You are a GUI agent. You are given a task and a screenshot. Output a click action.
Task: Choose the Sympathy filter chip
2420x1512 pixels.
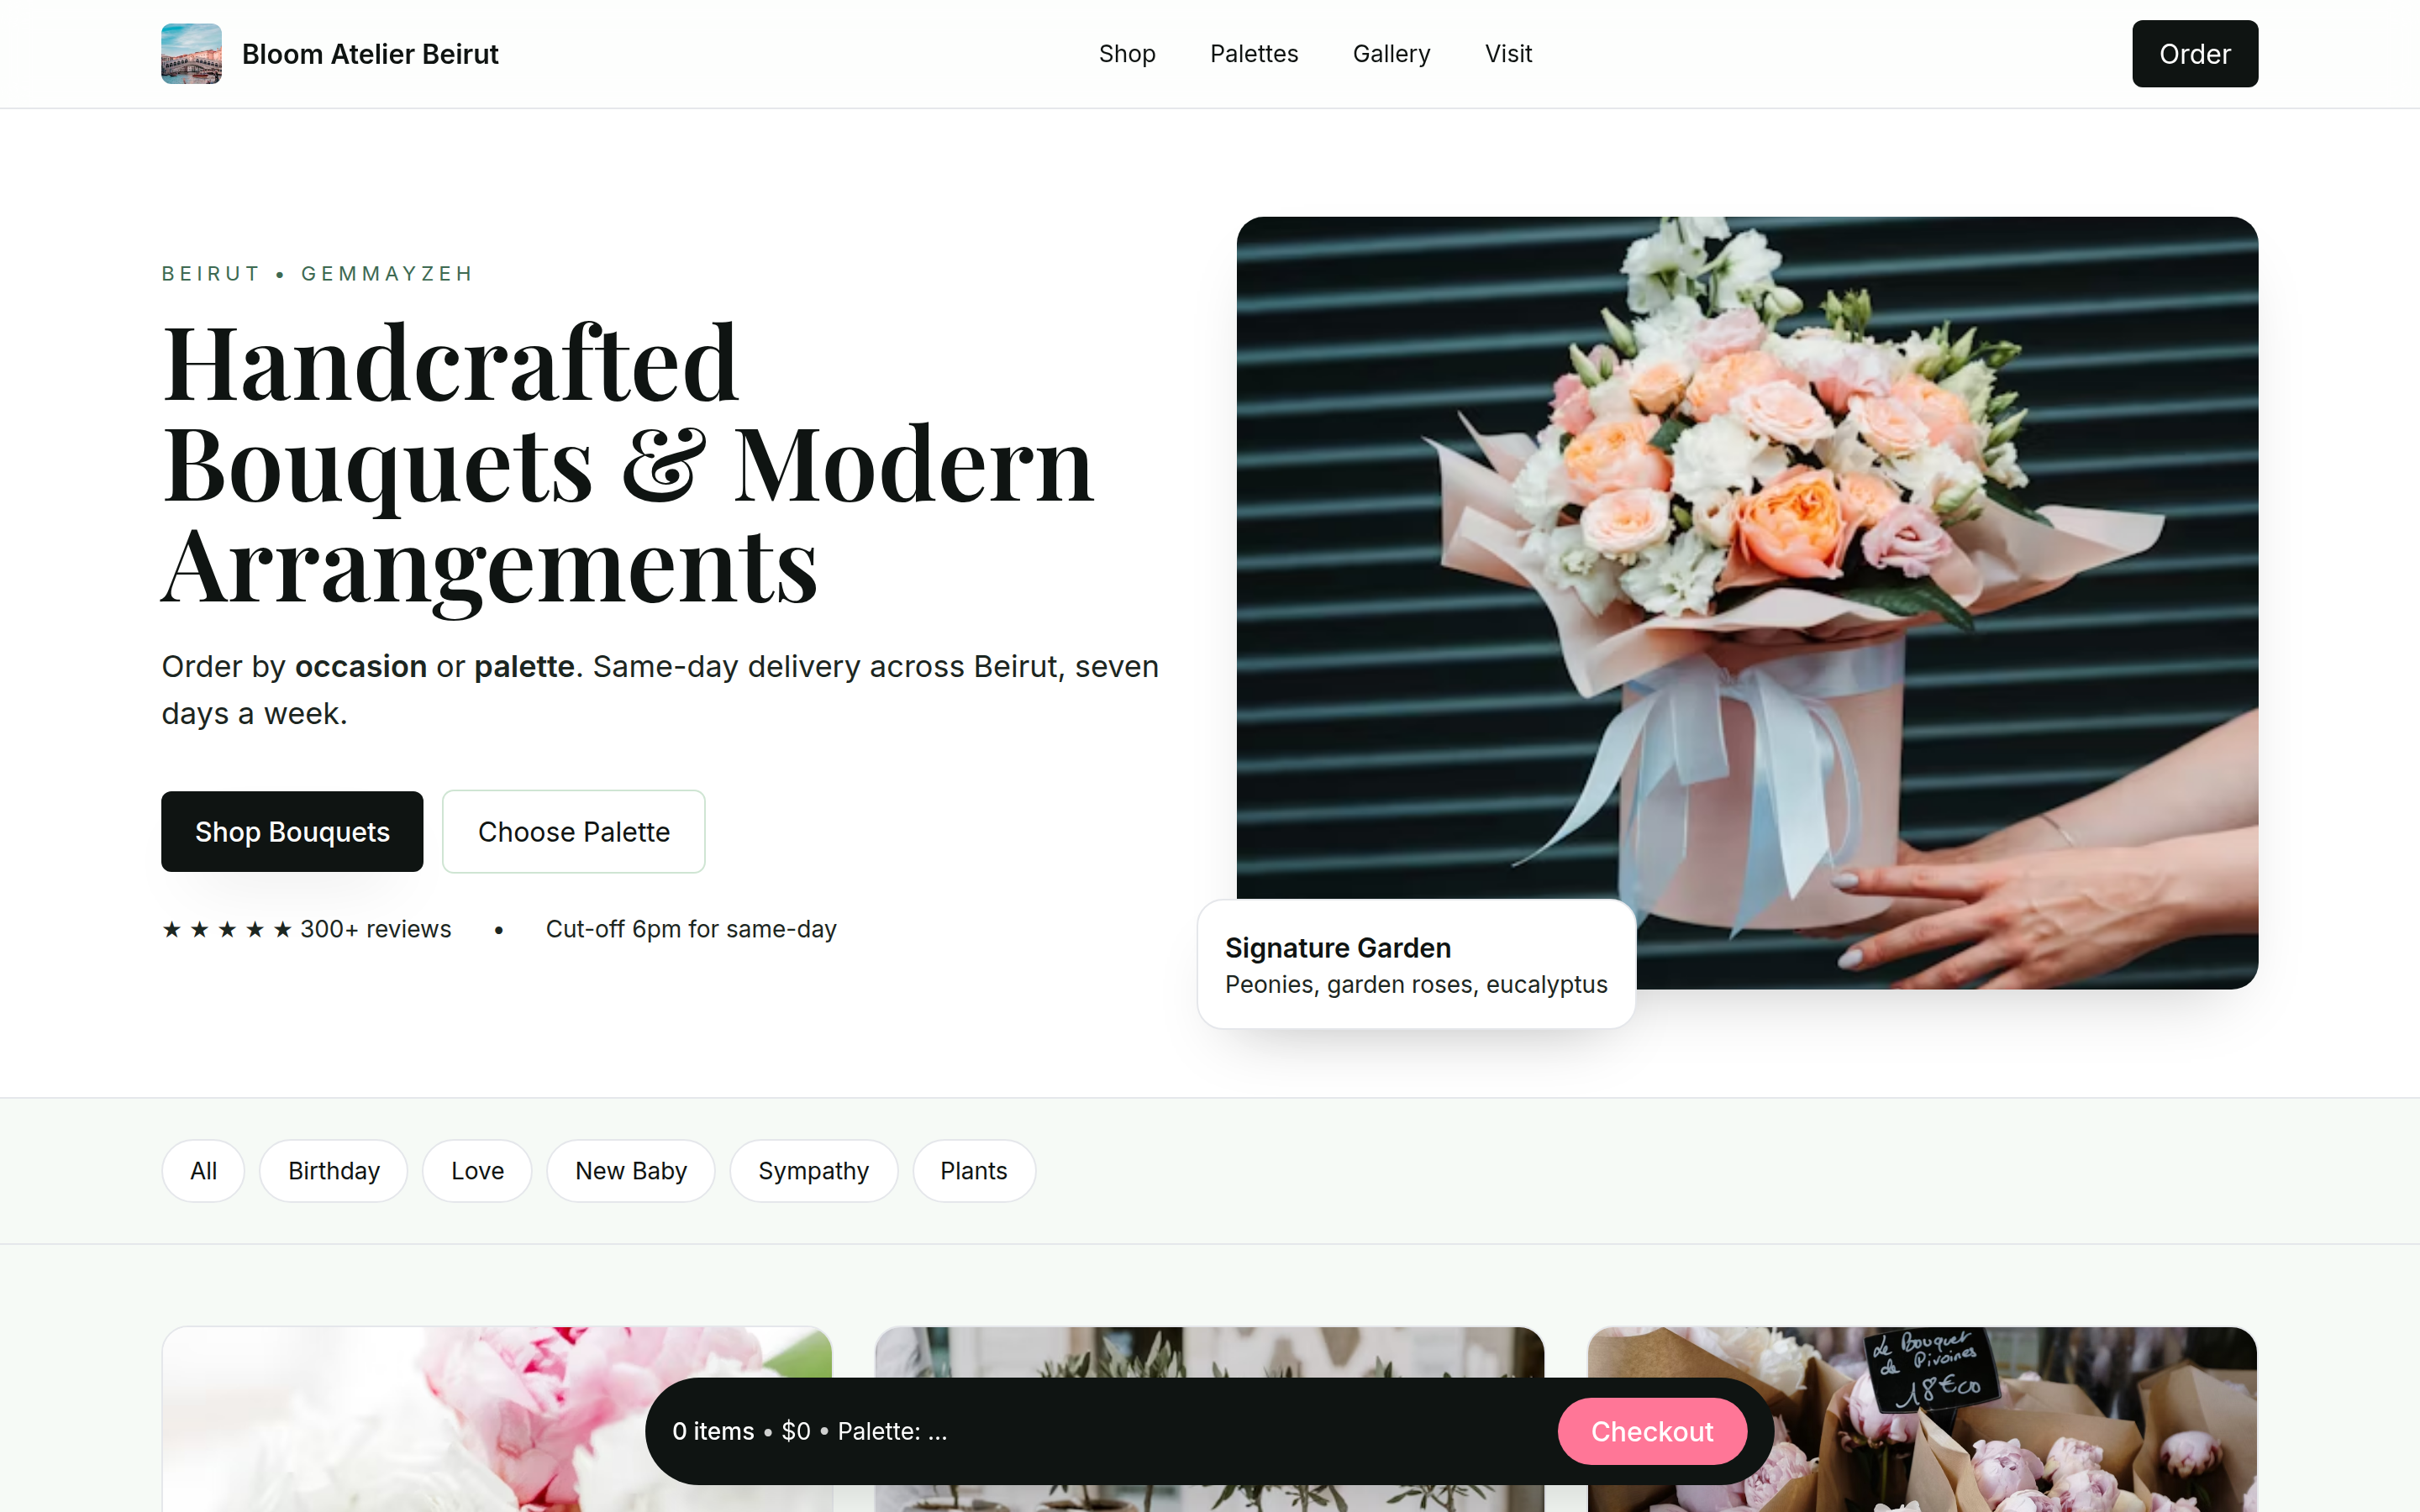(813, 1170)
